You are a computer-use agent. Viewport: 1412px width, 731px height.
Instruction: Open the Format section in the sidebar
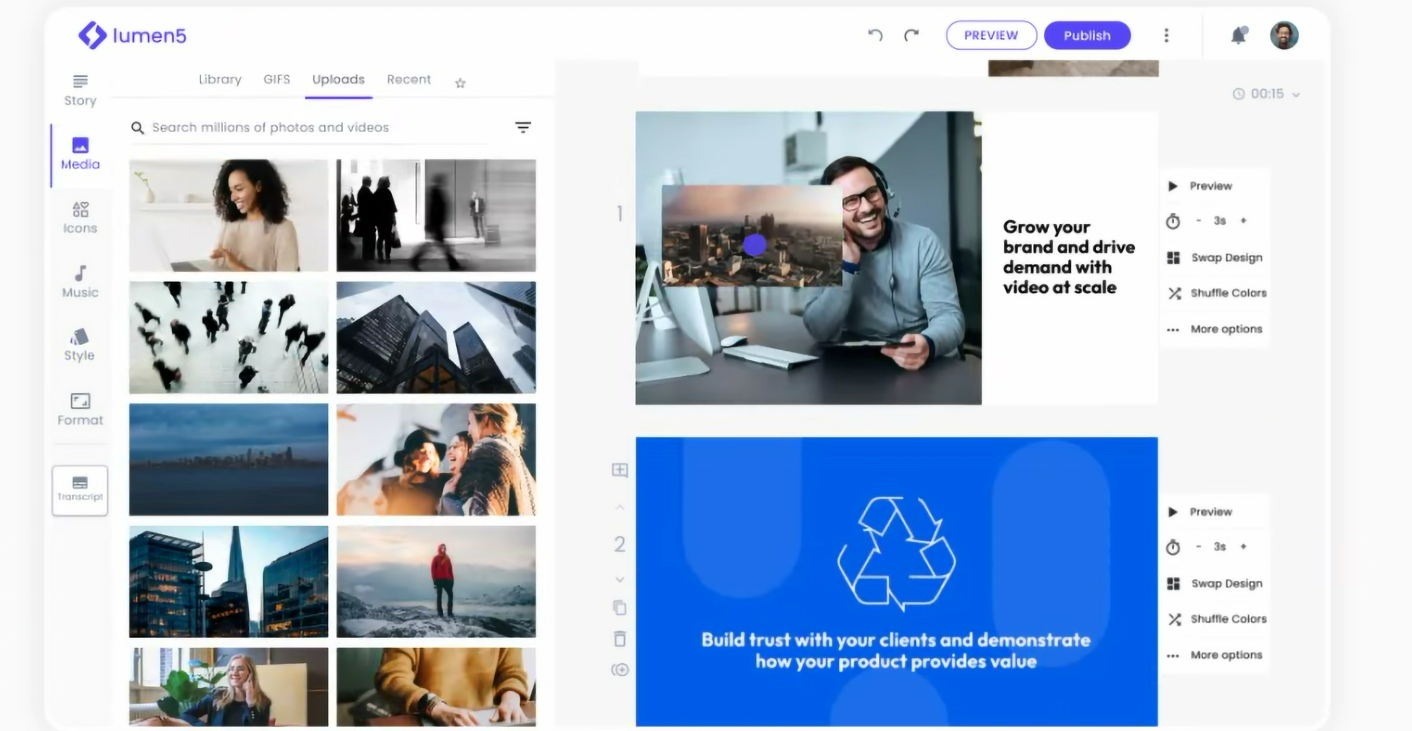coord(80,409)
